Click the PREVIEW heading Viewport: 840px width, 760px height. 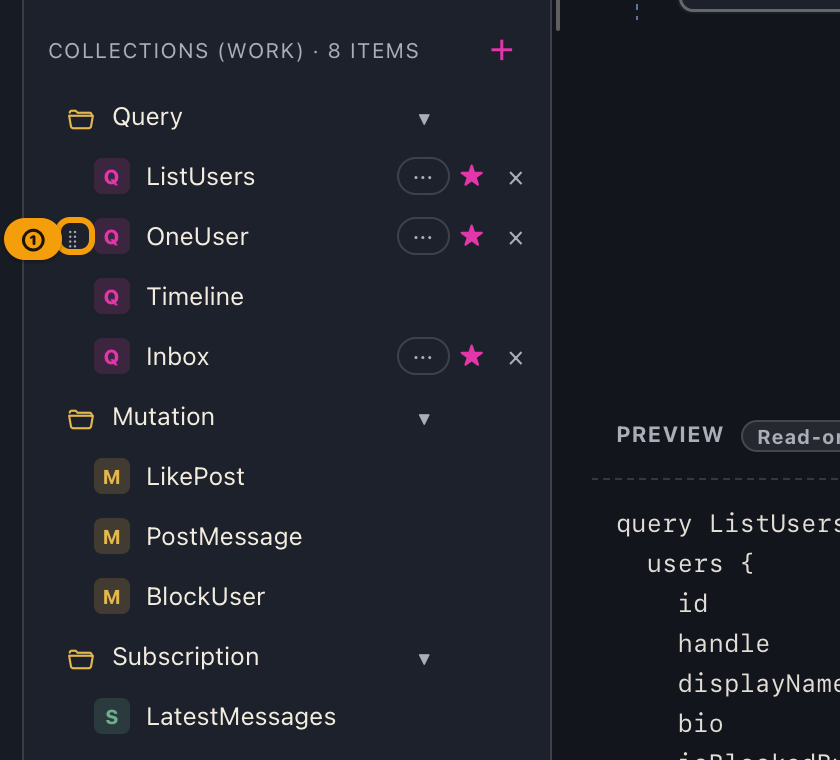[x=670, y=434]
